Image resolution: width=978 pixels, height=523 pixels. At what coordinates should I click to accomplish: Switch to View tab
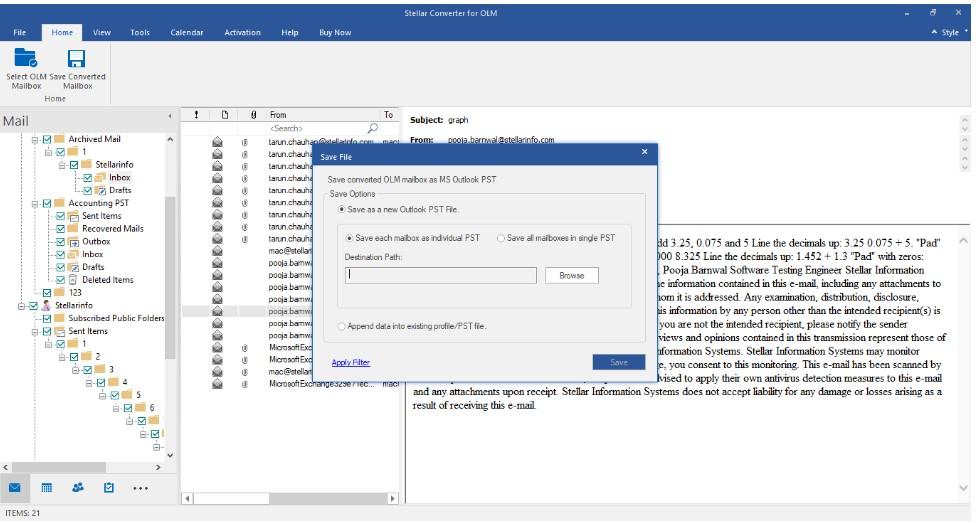(x=102, y=32)
